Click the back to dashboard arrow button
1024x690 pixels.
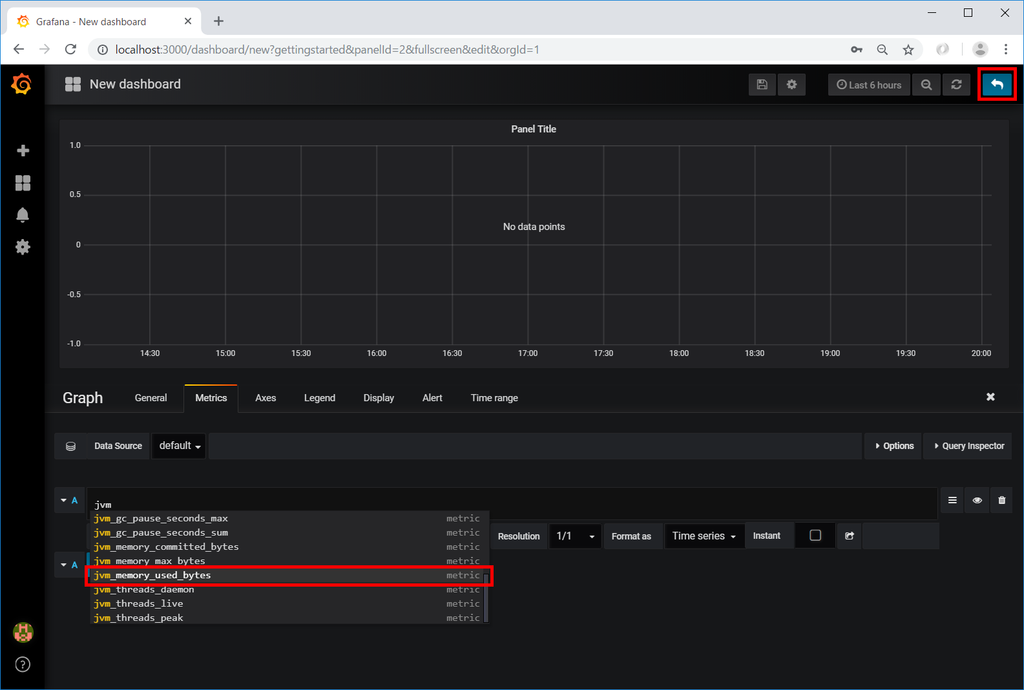coord(997,84)
